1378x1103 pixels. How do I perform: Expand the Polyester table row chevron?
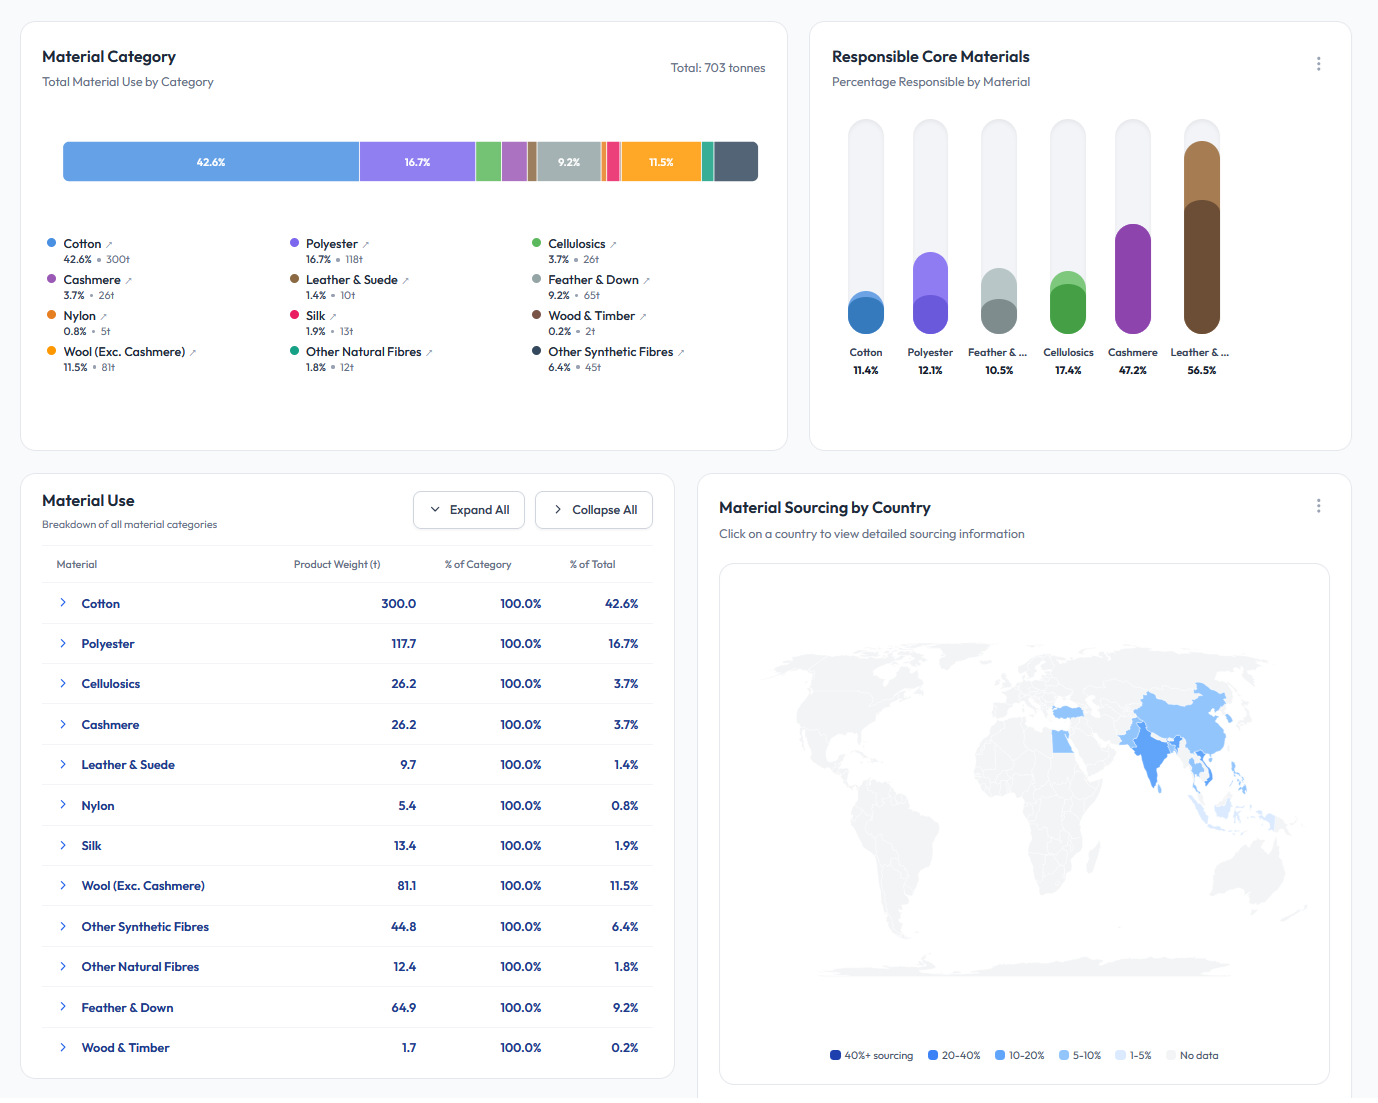pos(63,643)
